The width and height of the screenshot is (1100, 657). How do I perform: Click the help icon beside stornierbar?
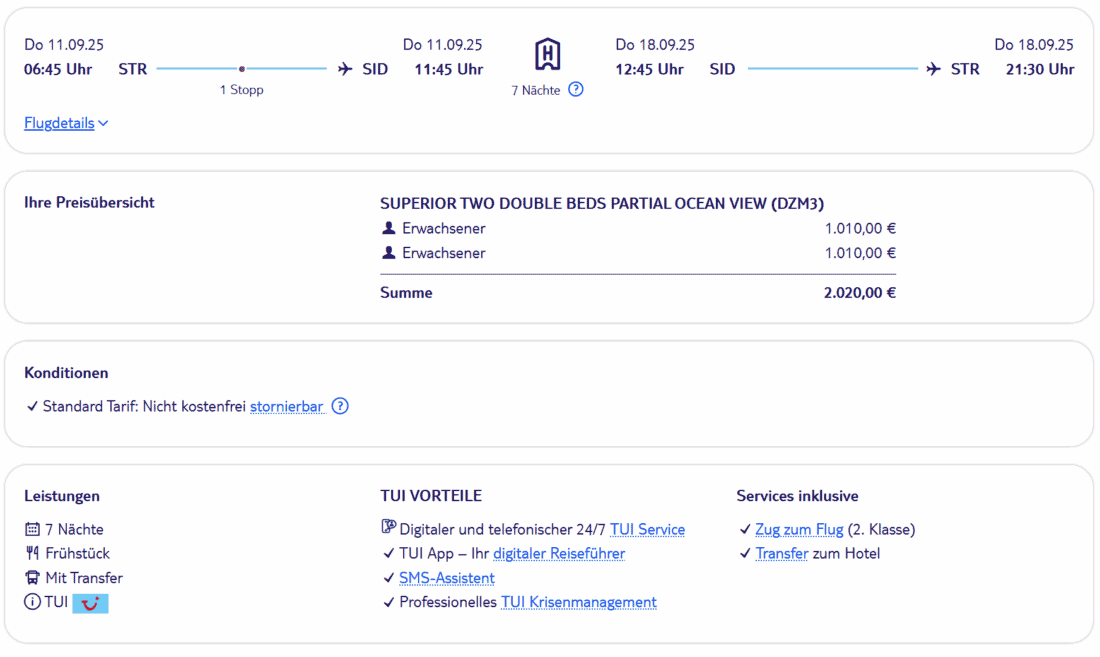point(340,407)
